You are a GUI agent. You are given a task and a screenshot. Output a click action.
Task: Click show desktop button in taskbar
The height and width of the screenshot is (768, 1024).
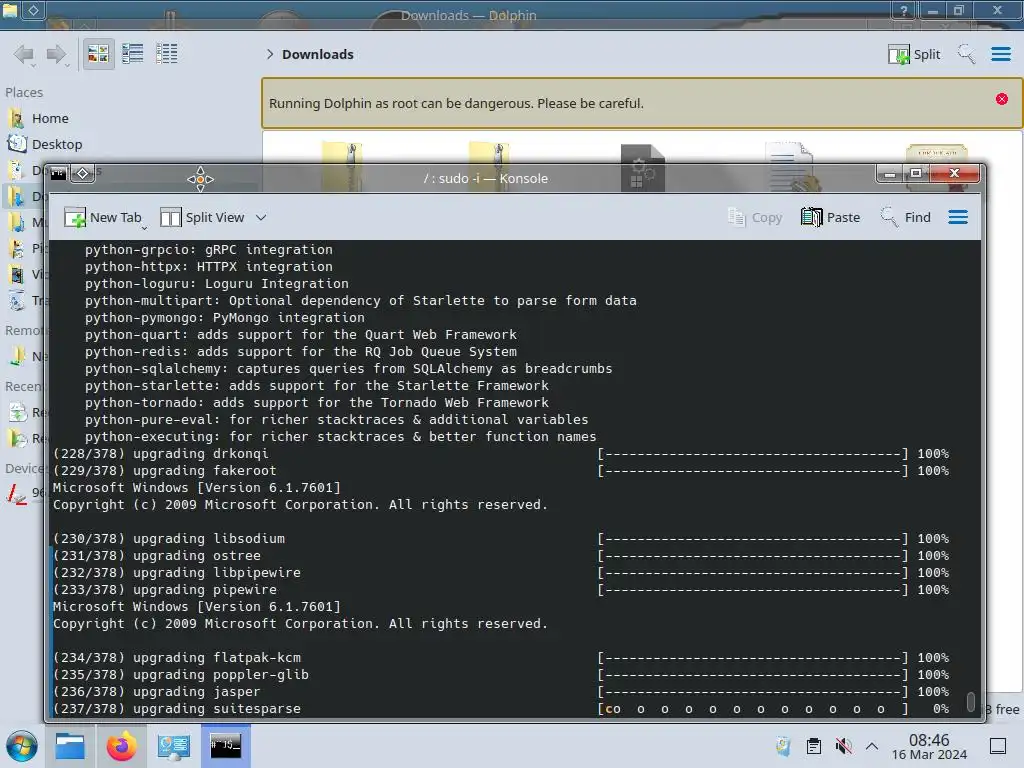coord(998,746)
